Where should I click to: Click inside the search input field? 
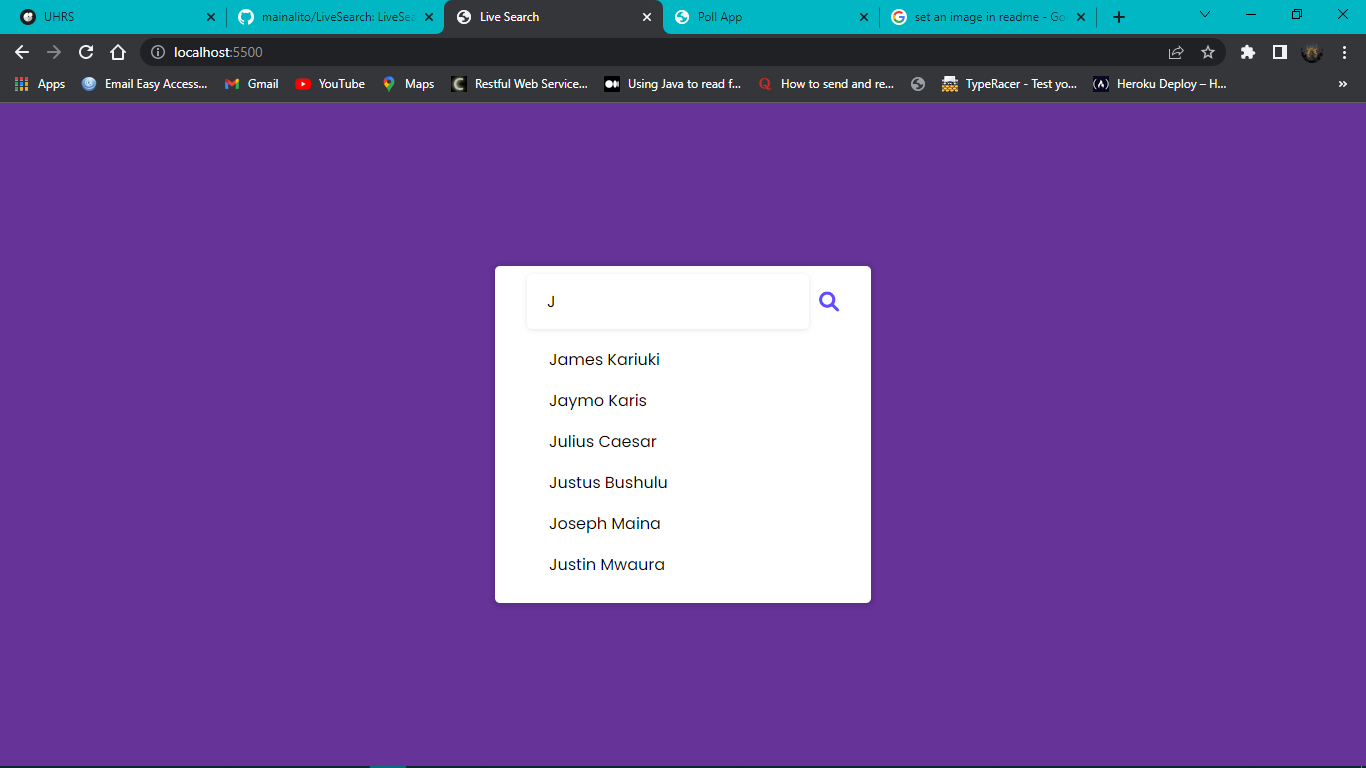point(667,300)
